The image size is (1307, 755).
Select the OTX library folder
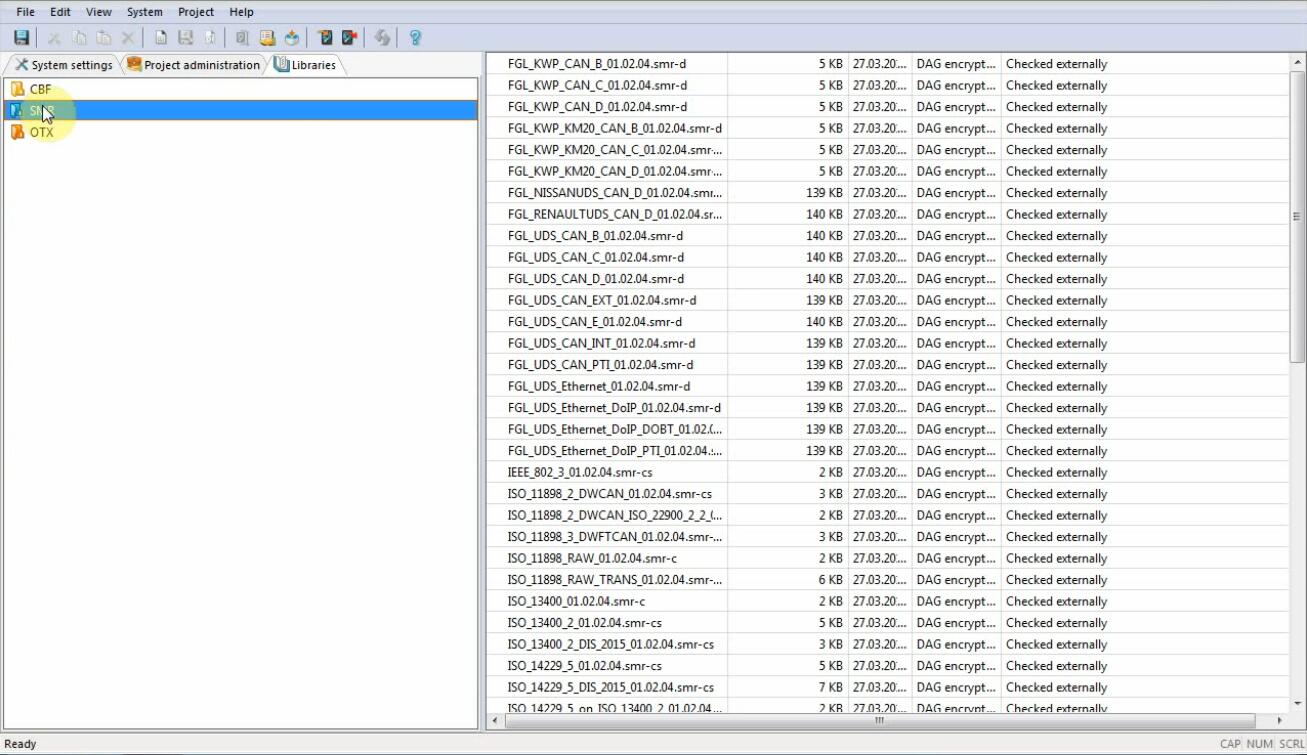click(41, 132)
